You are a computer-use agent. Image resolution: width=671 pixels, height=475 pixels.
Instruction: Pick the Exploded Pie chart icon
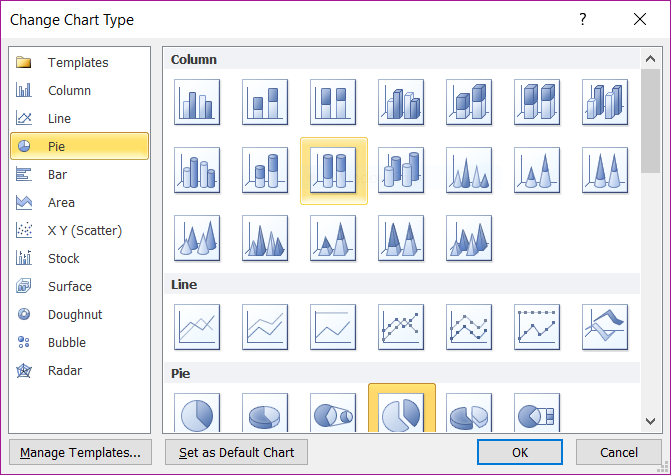(401, 413)
